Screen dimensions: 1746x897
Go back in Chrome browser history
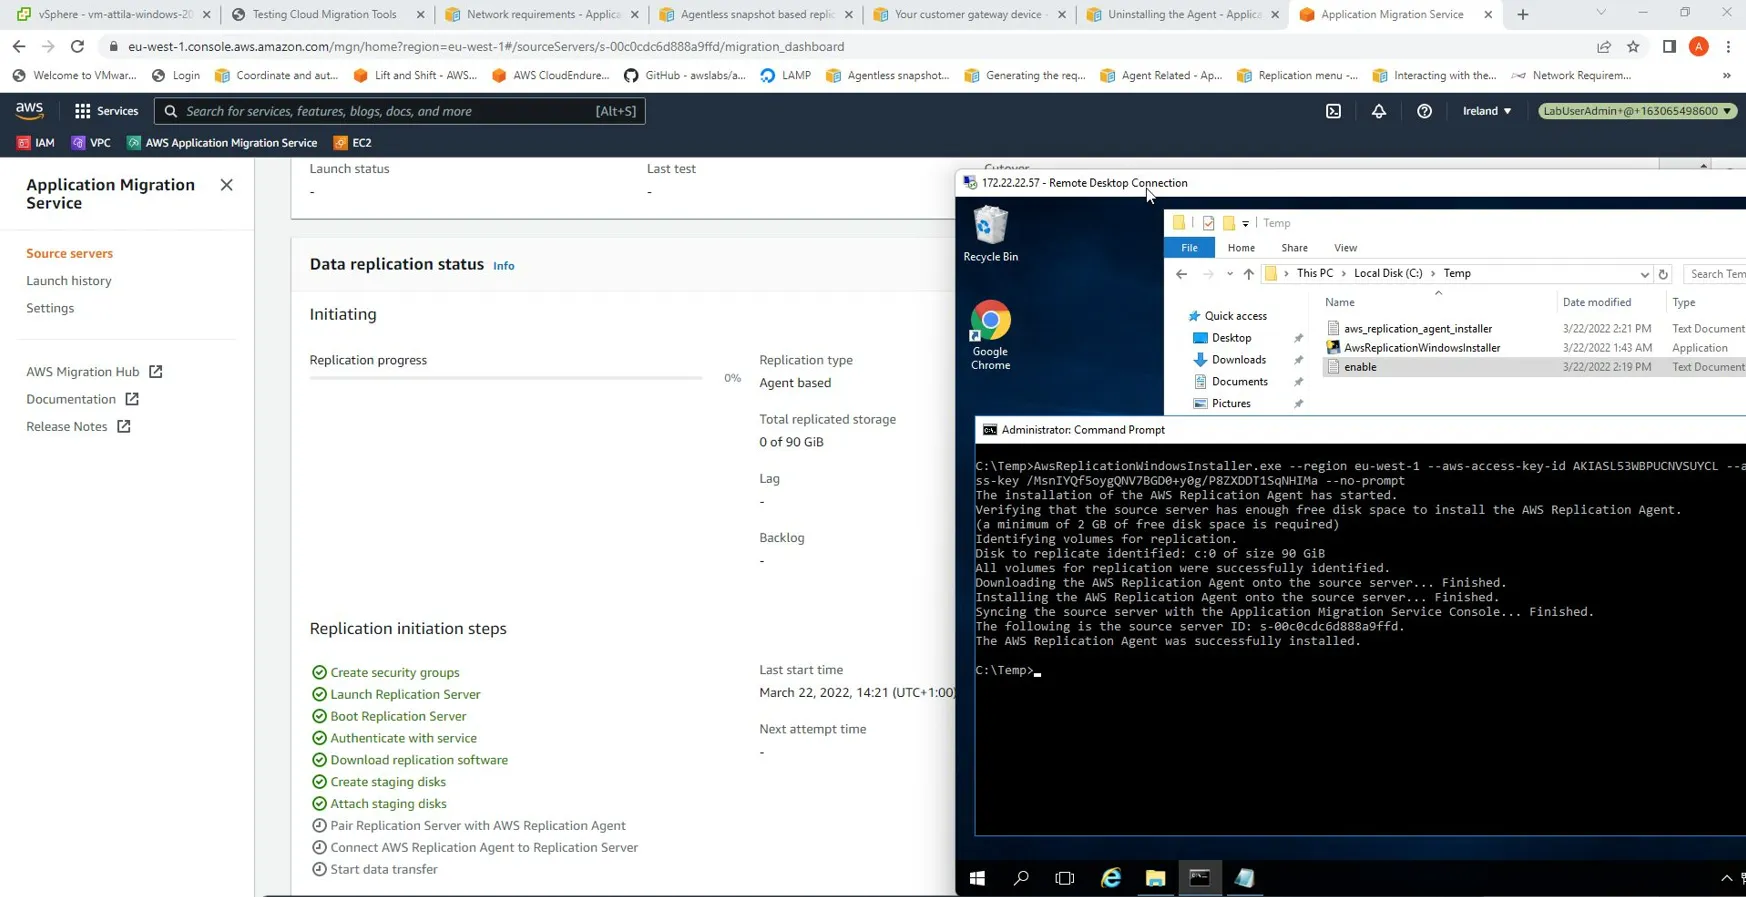pyautogui.click(x=19, y=46)
